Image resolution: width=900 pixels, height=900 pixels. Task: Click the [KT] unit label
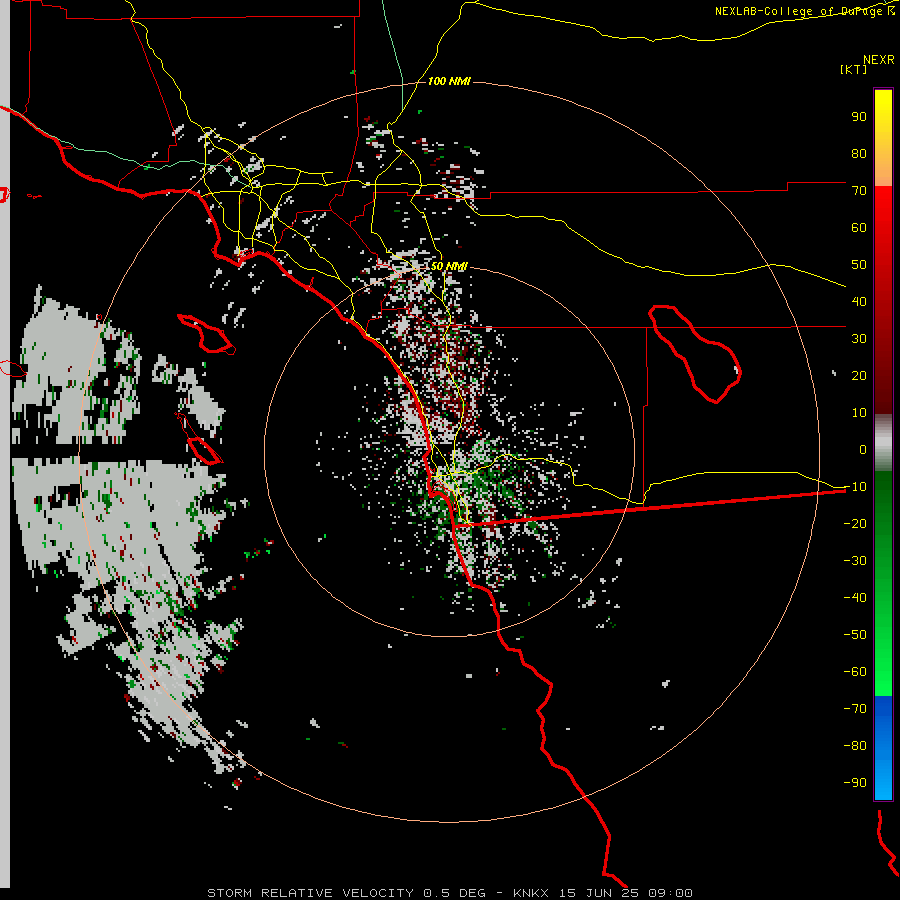click(854, 69)
